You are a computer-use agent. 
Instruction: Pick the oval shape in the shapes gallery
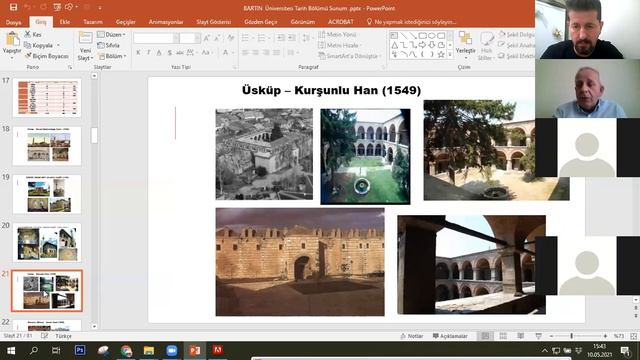click(x=431, y=36)
